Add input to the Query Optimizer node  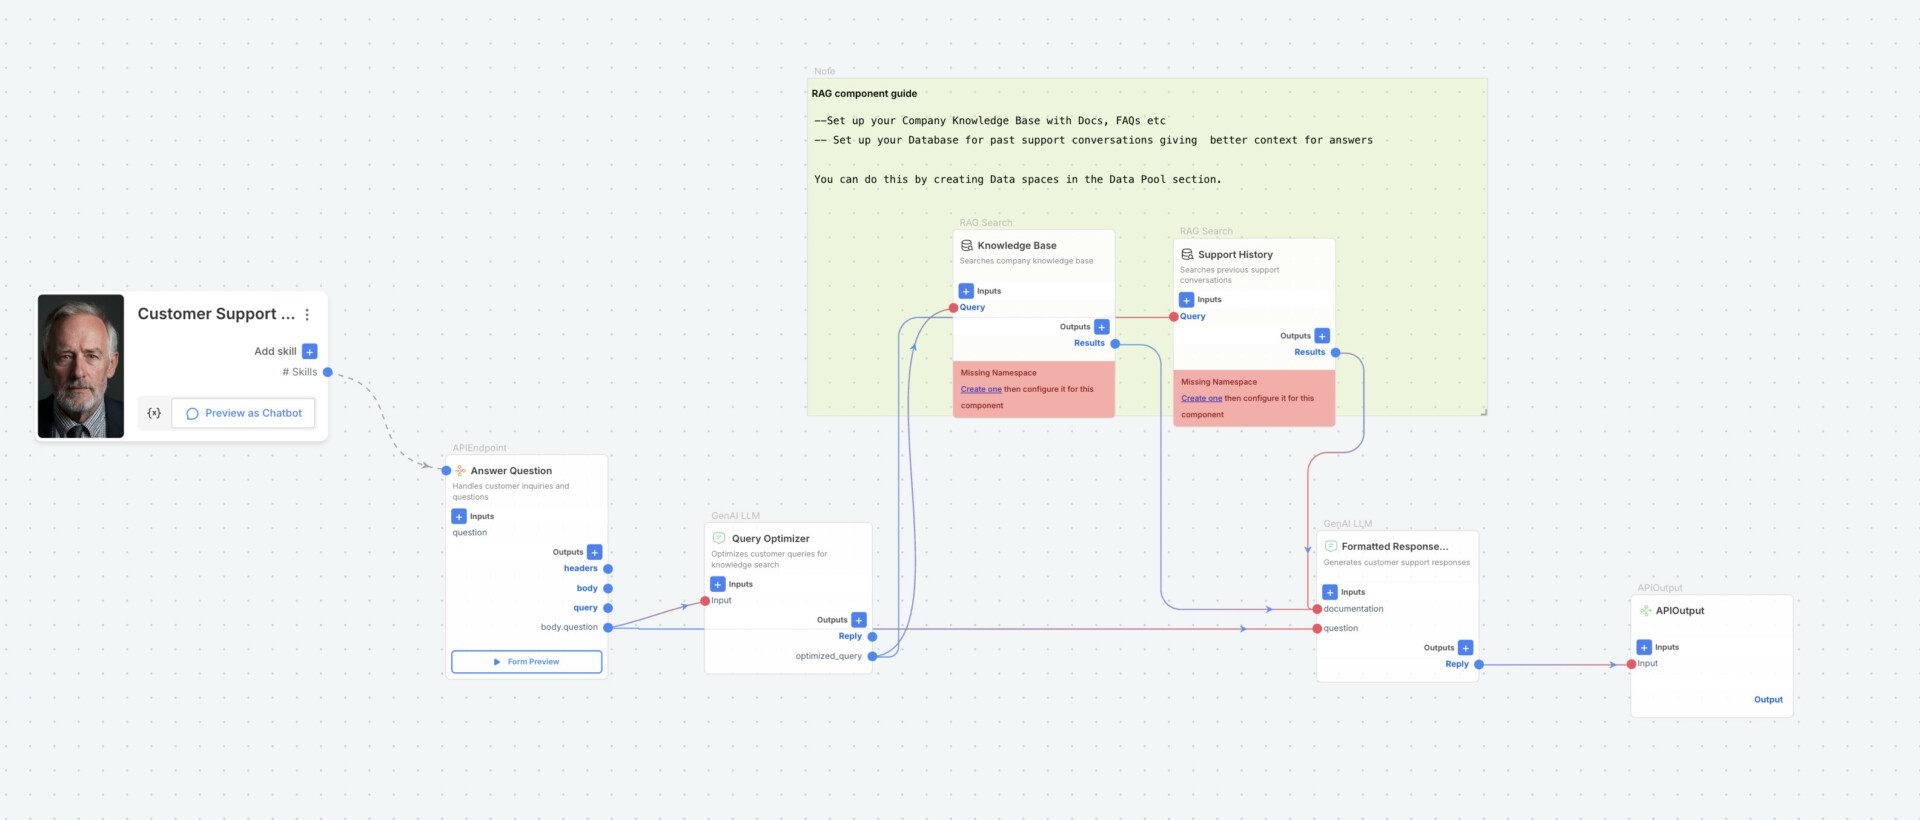tap(718, 584)
